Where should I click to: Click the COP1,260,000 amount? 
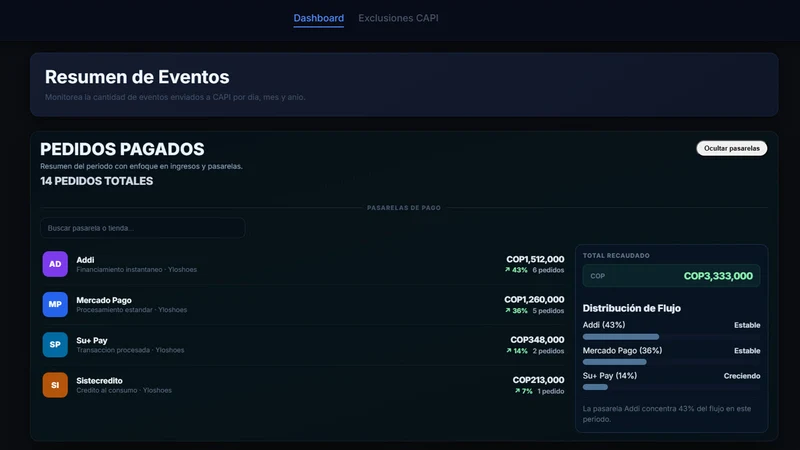coord(534,299)
